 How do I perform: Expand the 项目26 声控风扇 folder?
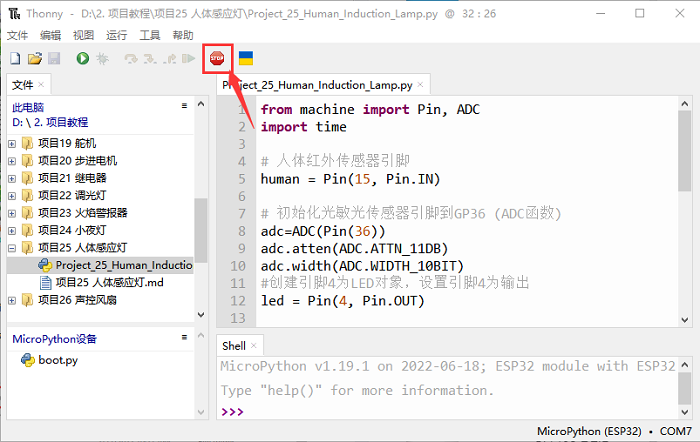pyautogui.click(x=12, y=300)
